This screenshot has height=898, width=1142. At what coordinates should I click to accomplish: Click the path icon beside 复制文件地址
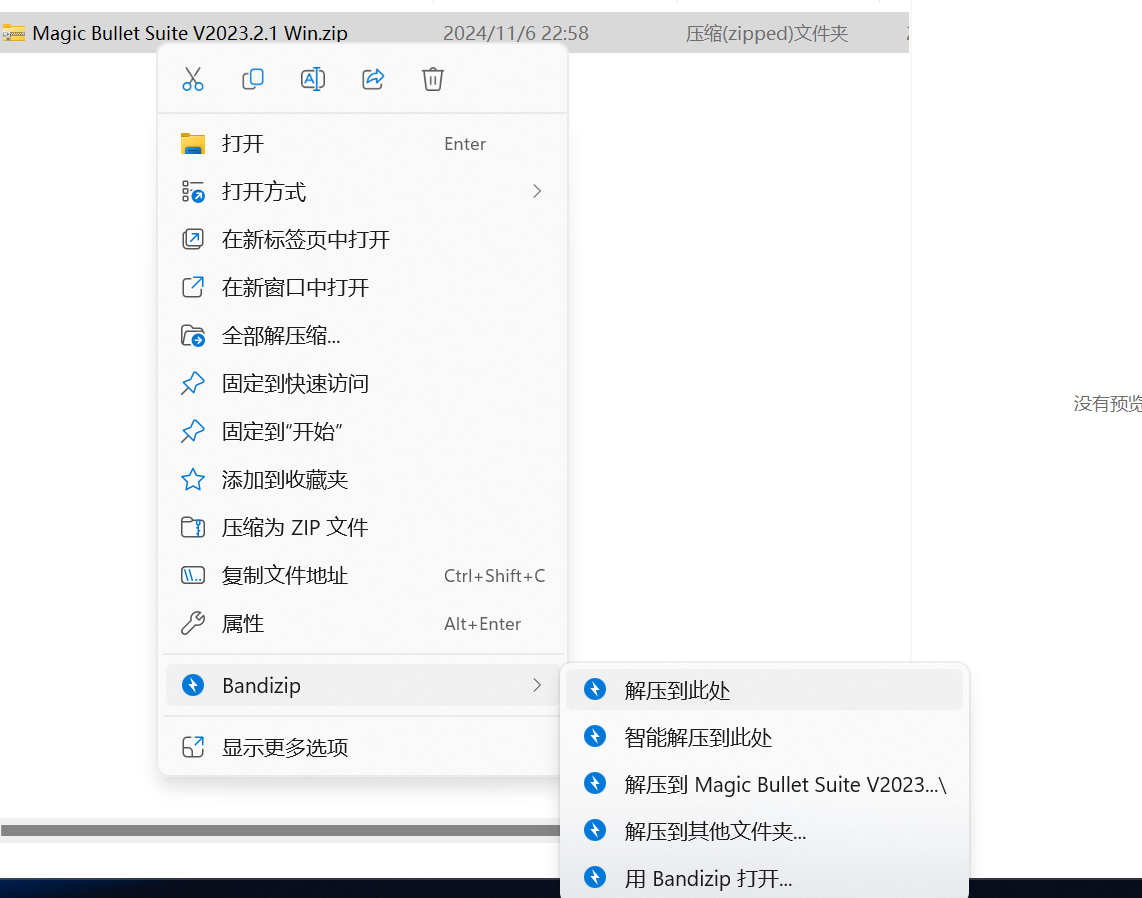click(193, 575)
